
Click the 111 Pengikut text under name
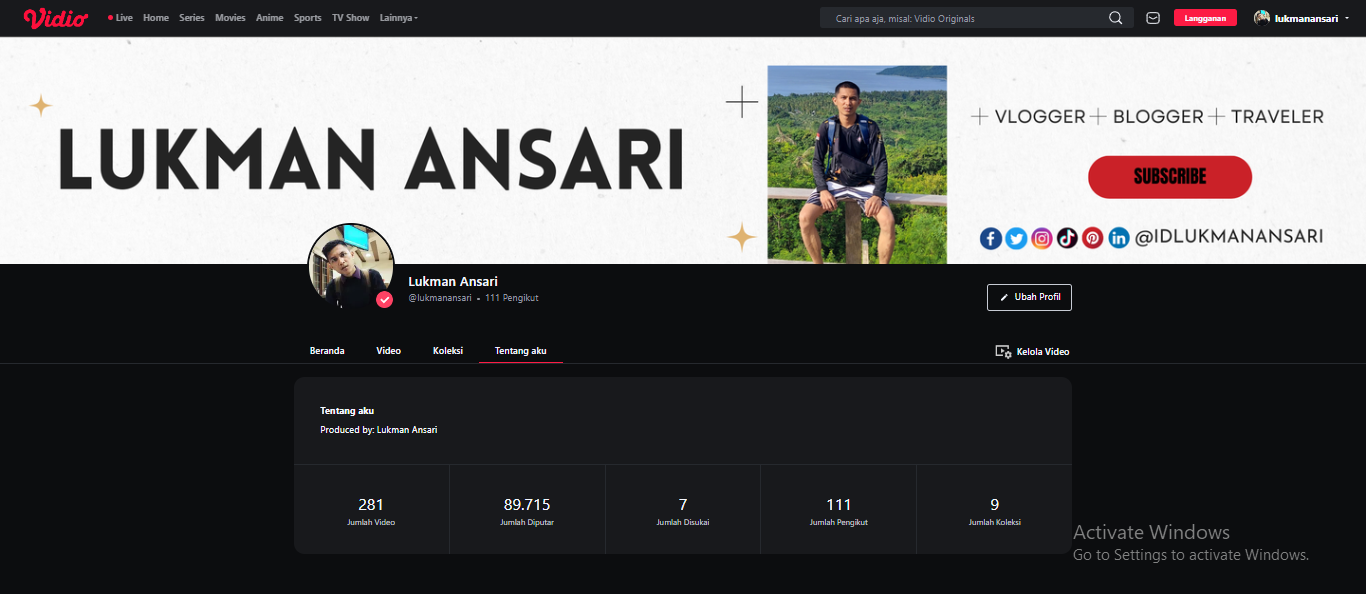(512, 298)
